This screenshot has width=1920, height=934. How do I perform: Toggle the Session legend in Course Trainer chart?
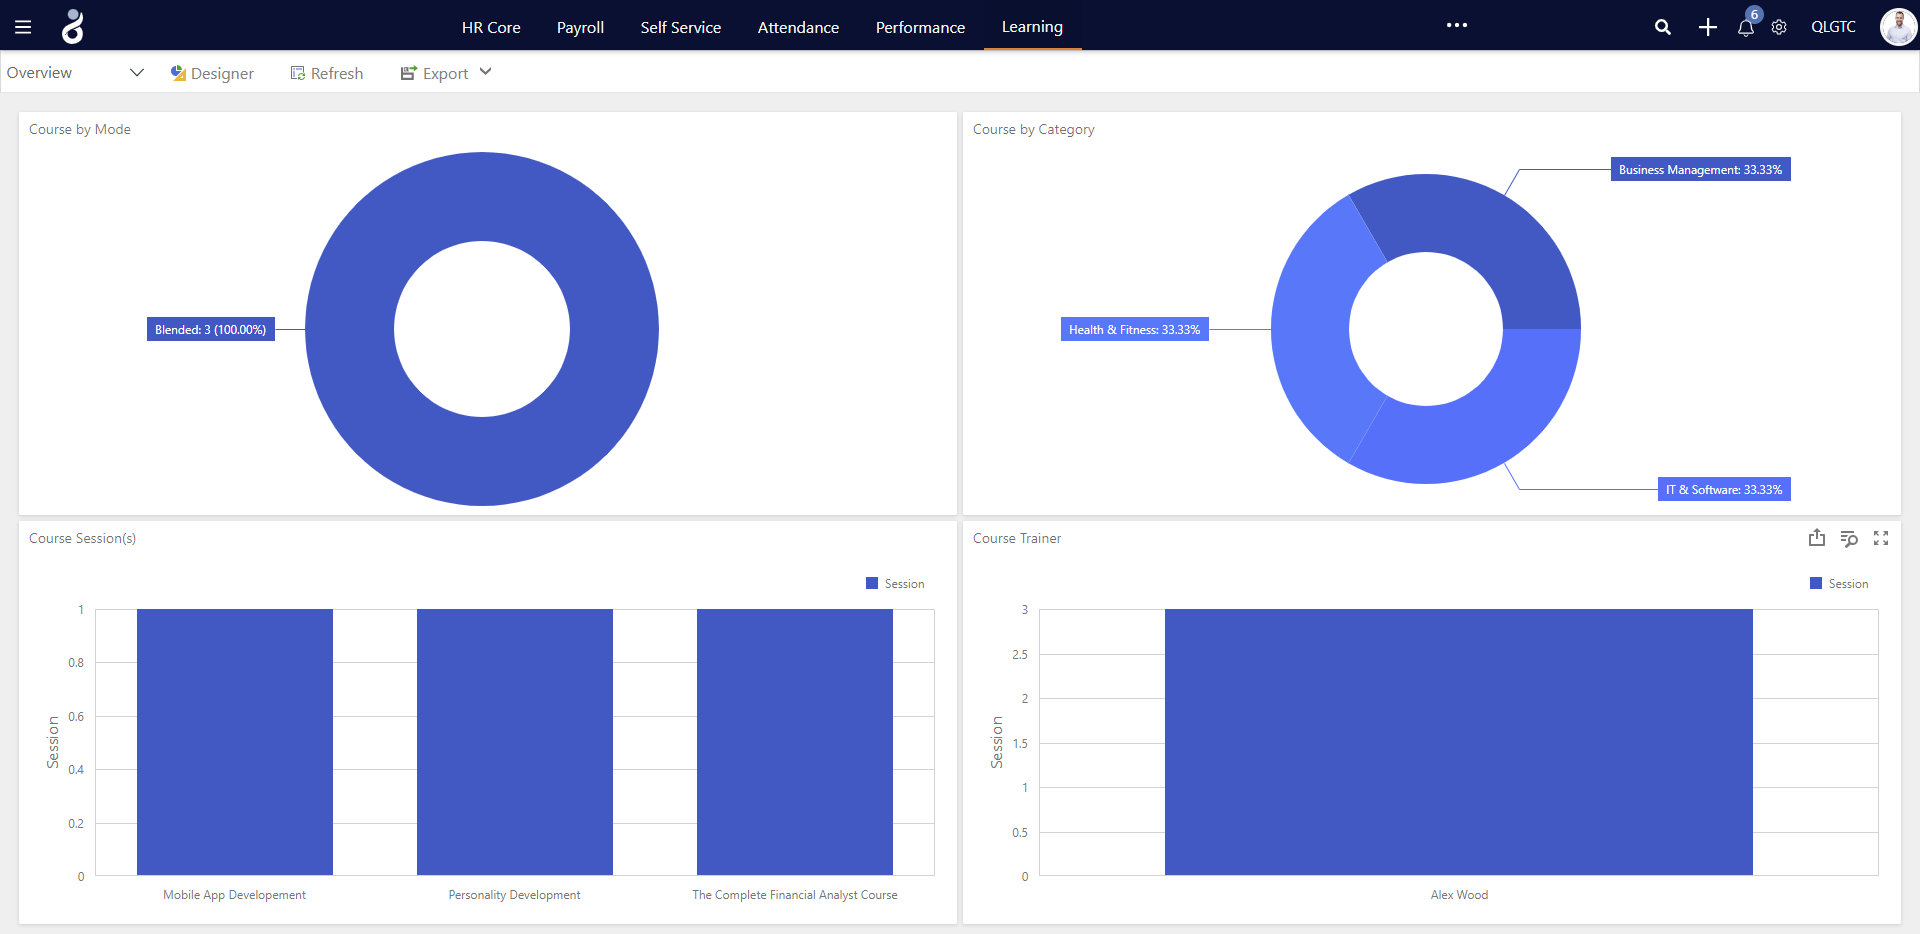pyautogui.click(x=1839, y=583)
